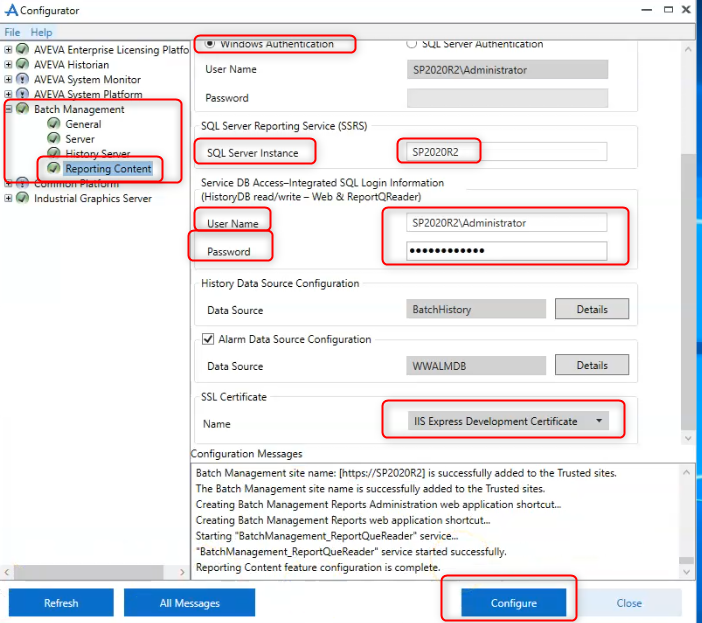Image resolution: width=702 pixels, height=623 pixels.
Task: Select Reporting Content tree item
Action: [108, 168]
